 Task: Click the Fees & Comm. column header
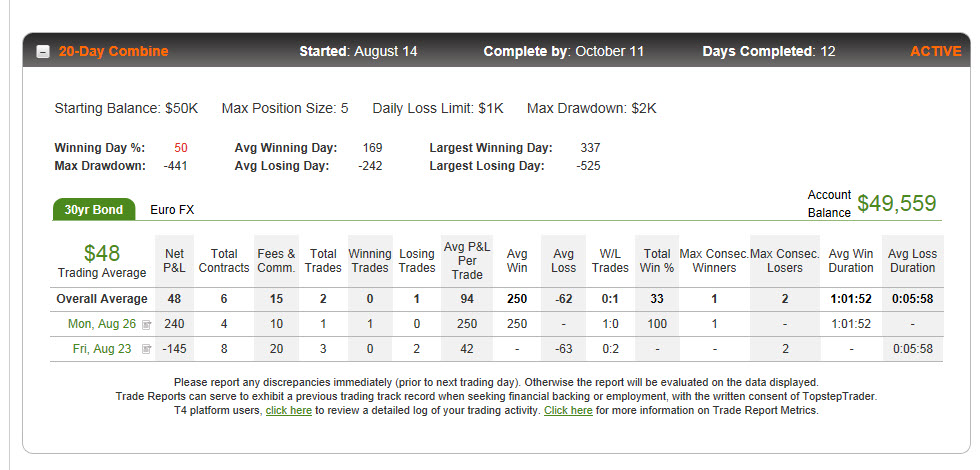276,261
